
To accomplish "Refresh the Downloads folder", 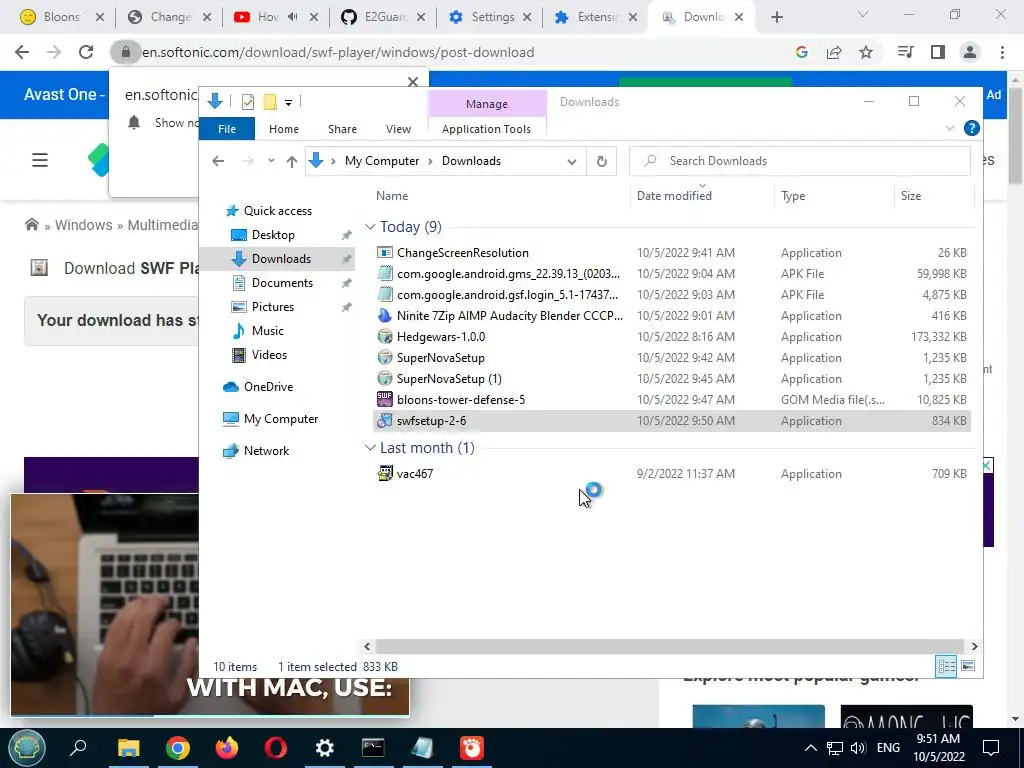I will [x=601, y=161].
